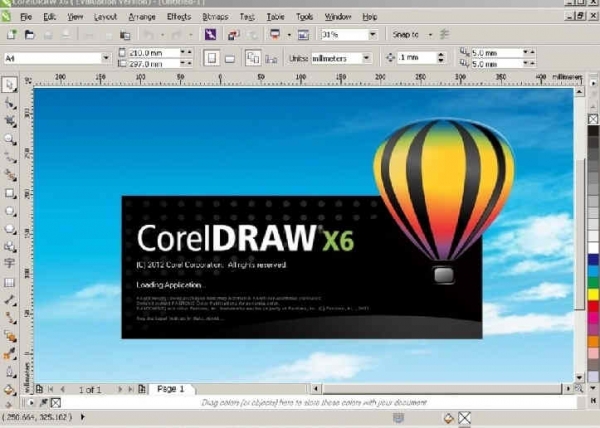Open Search Content purple icon
This screenshot has width=600, height=428.
point(210,34)
